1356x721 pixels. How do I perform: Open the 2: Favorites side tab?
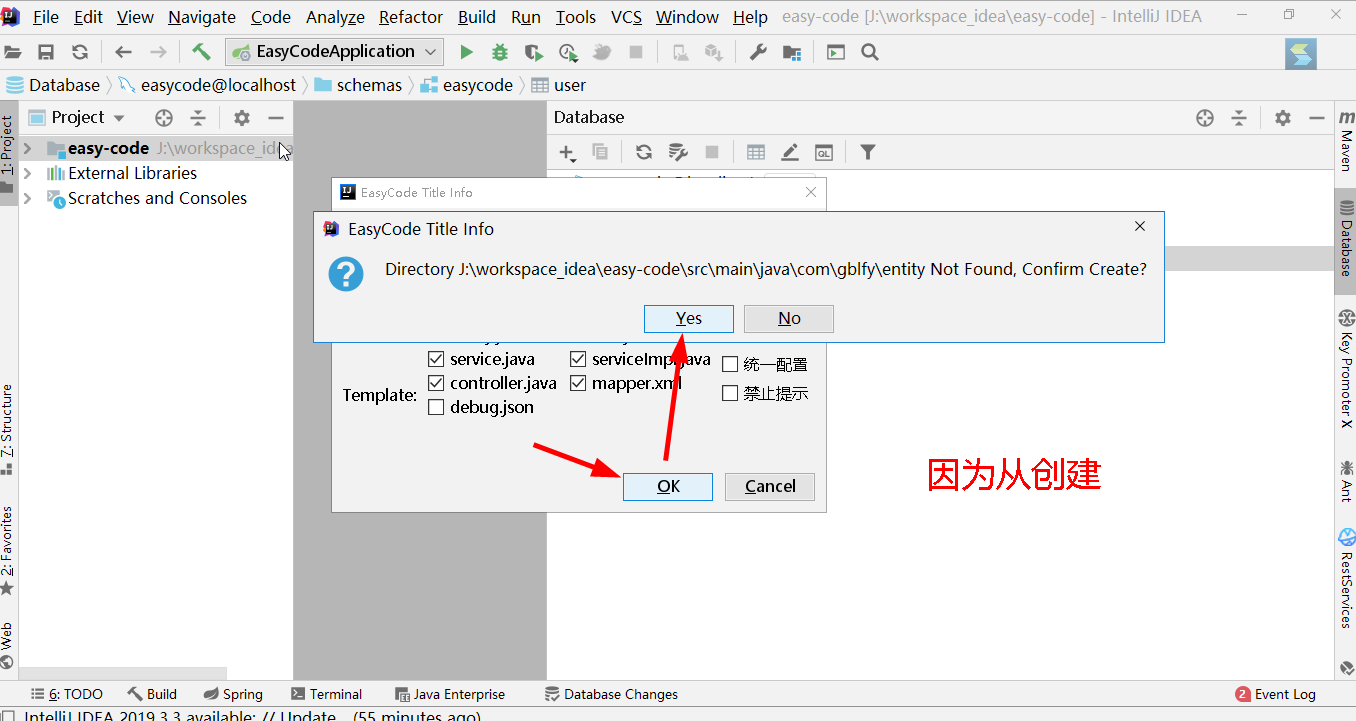(7, 550)
